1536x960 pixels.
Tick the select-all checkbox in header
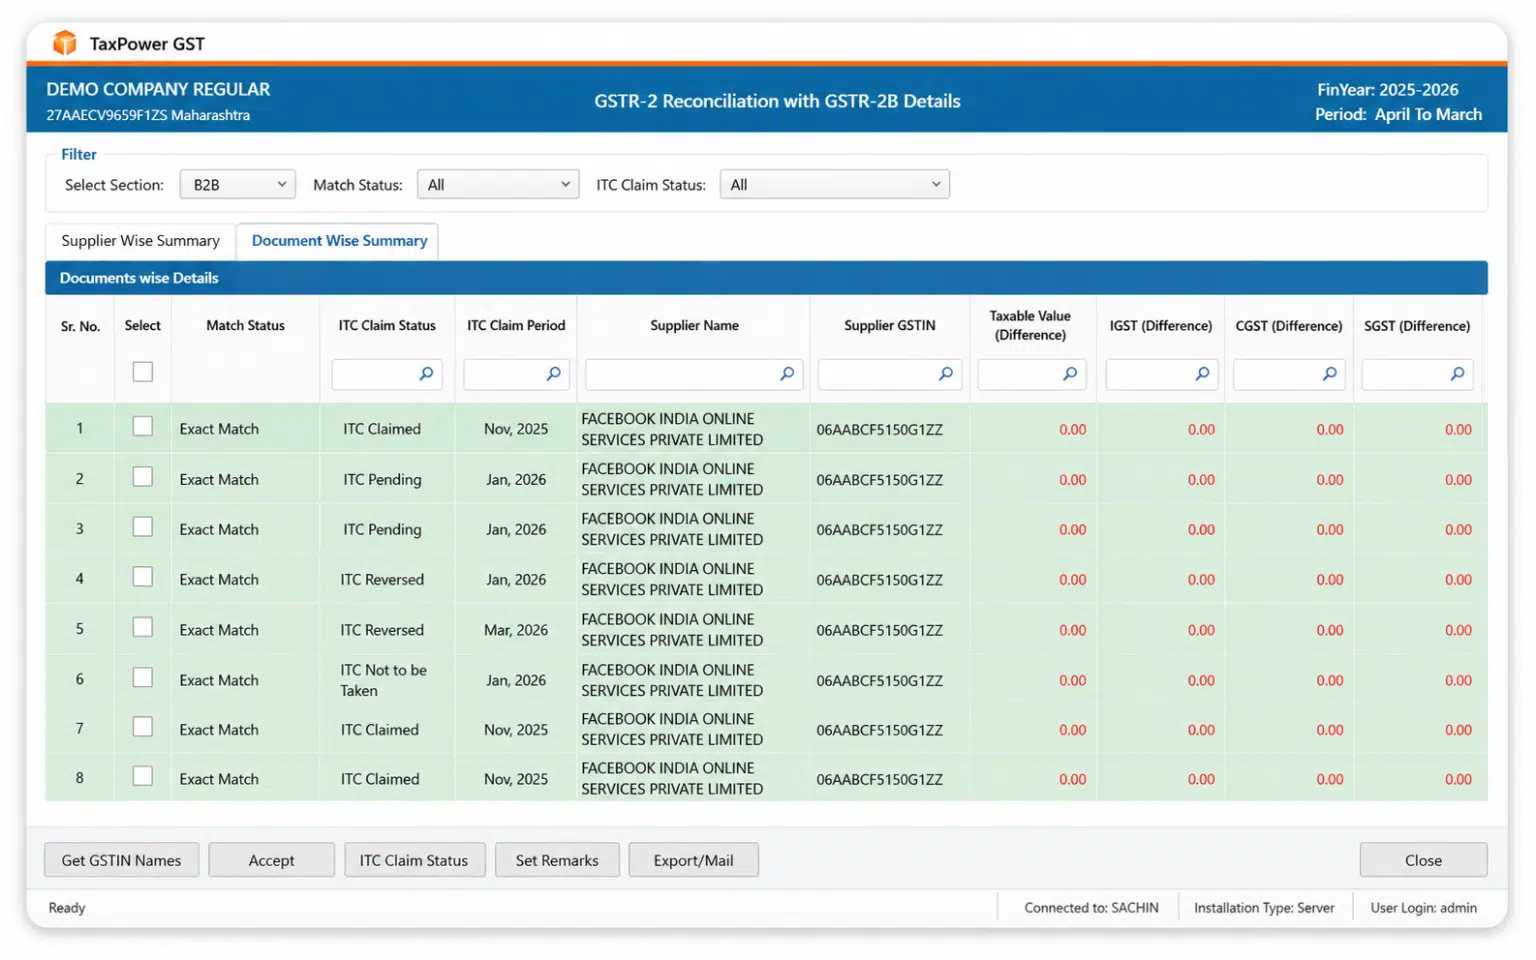(143, 372)
